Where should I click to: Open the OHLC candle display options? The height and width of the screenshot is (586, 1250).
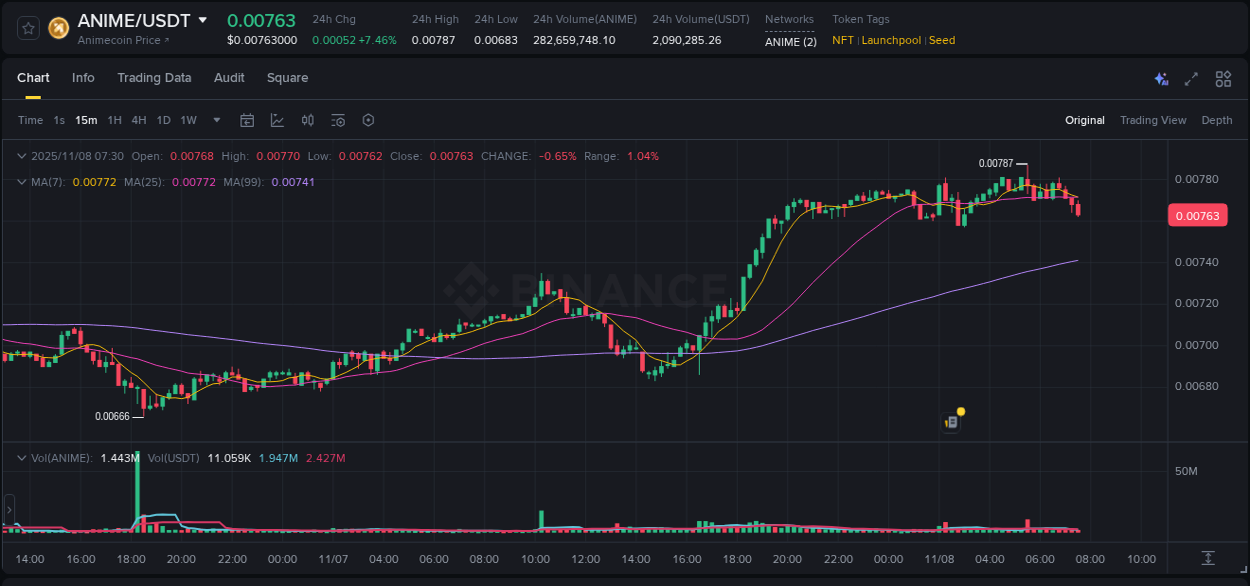pyautogui.click(x=307, y=119)
